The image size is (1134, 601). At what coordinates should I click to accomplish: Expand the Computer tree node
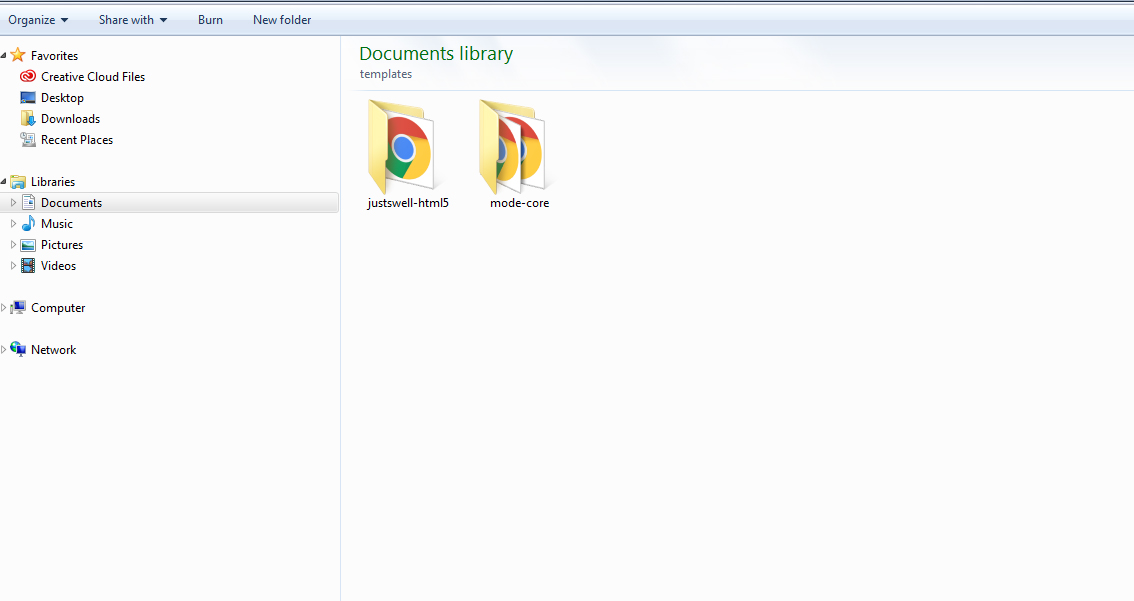coord(4,308)
